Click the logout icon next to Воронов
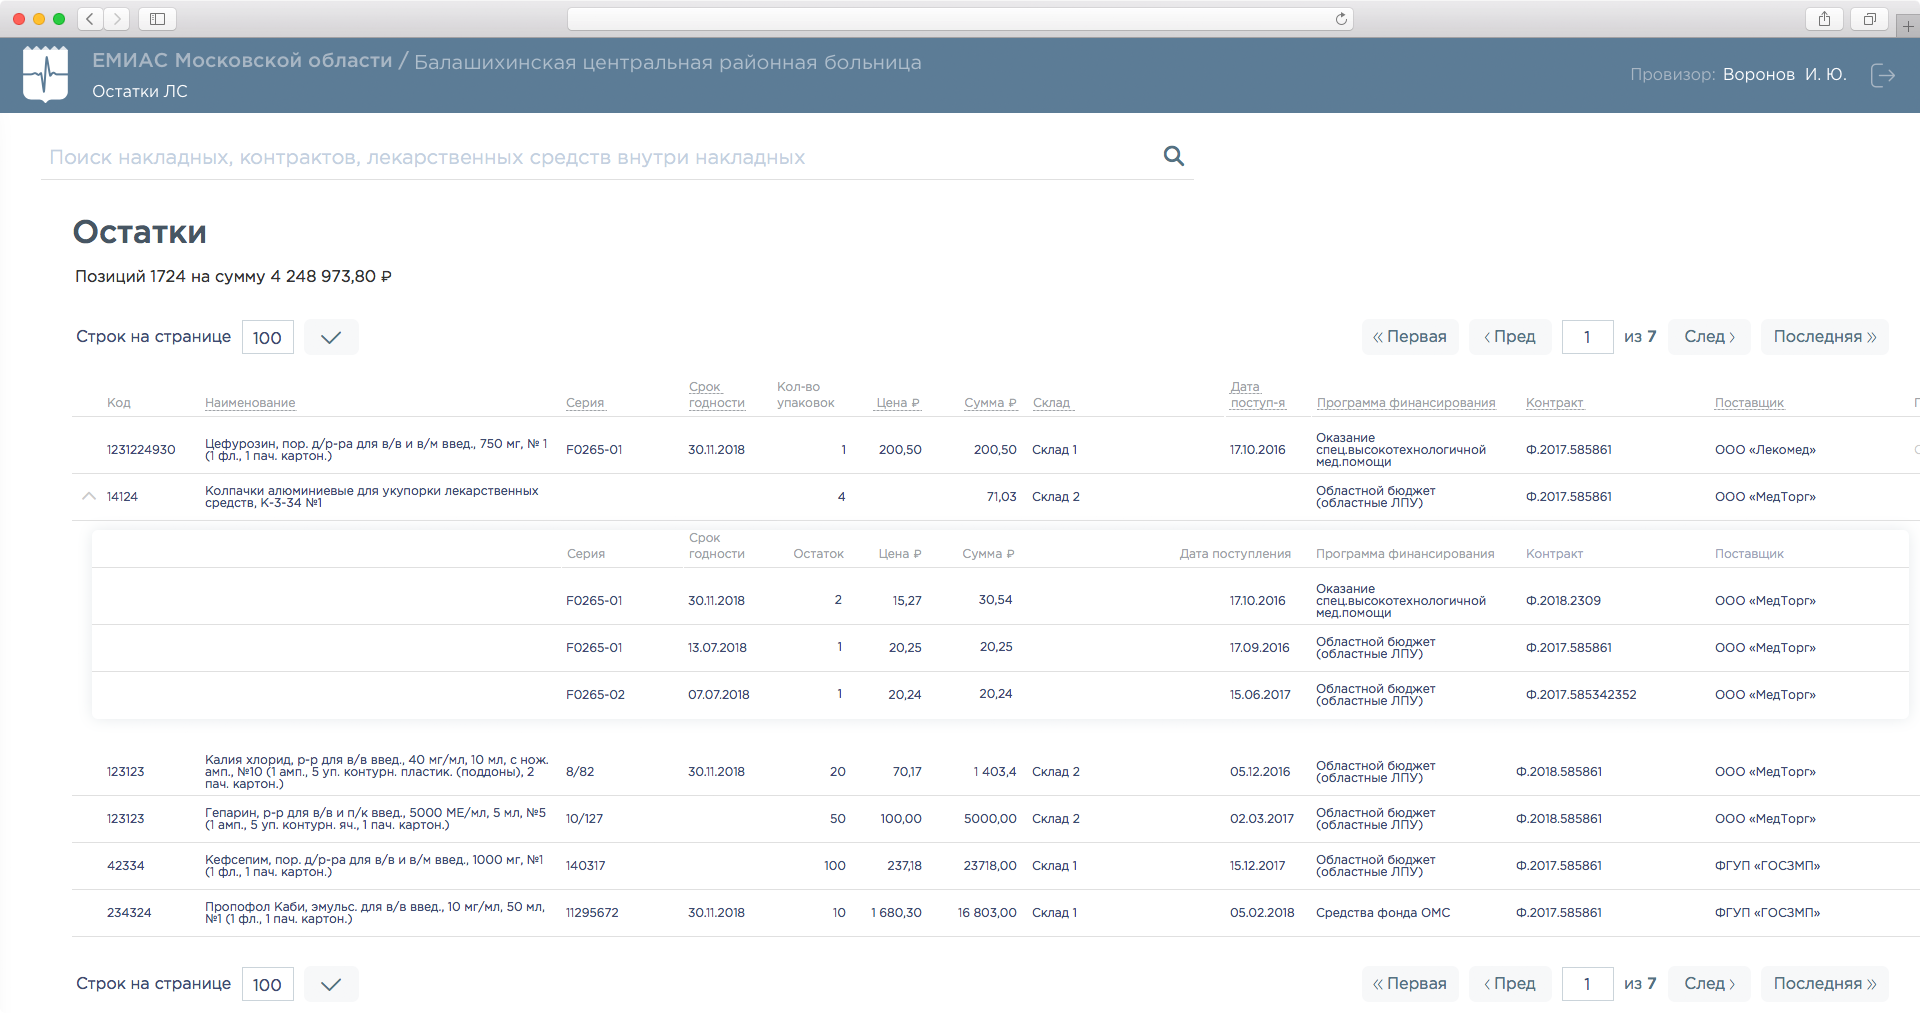This screenshot has height=1013, width=1920. pos(1882,75)
